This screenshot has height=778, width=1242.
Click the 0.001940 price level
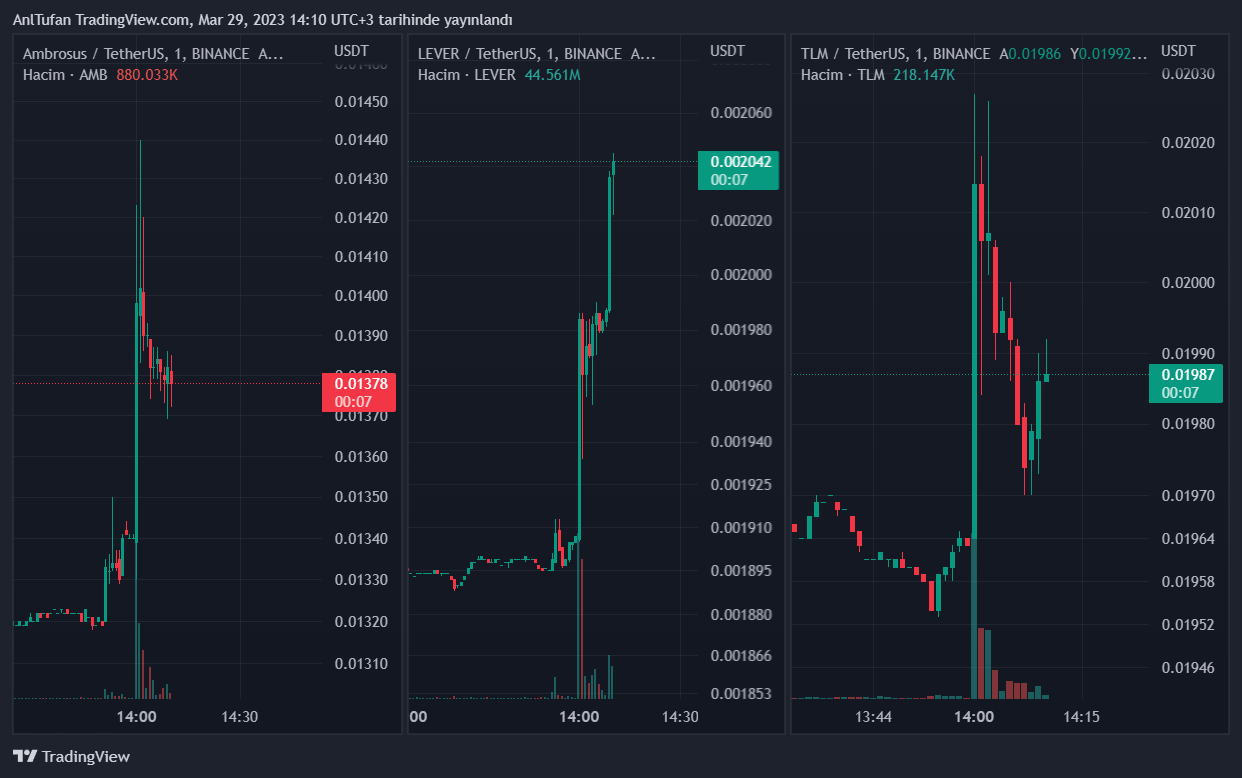pyautogui.click(x=741, y=441)
